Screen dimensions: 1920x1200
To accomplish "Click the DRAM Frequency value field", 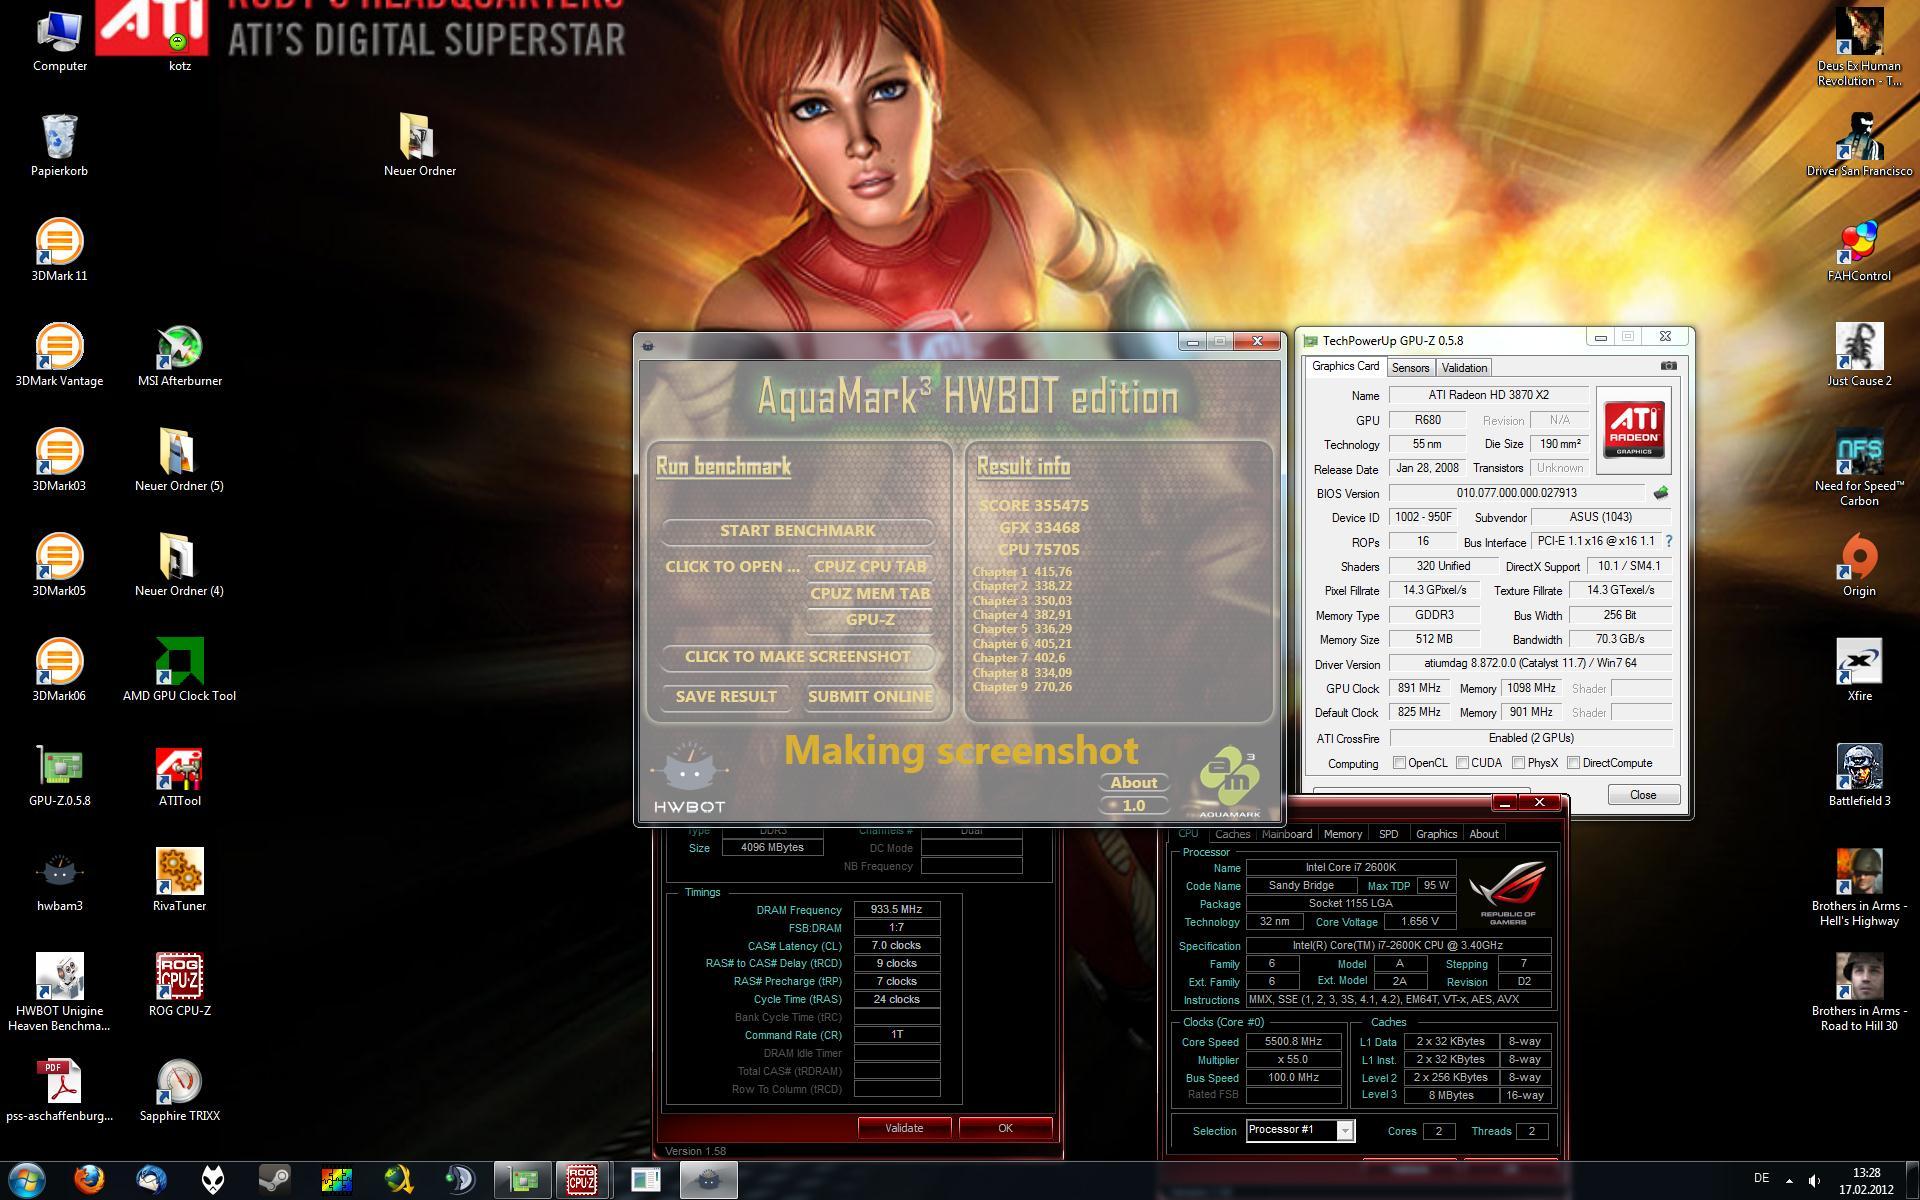I will pos(896,910).
